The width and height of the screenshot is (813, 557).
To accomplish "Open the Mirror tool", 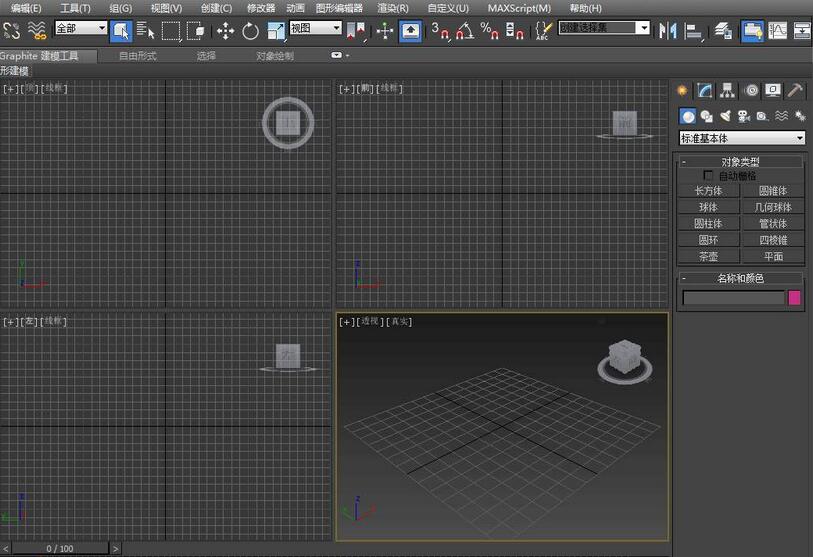I will pos(668,31).
